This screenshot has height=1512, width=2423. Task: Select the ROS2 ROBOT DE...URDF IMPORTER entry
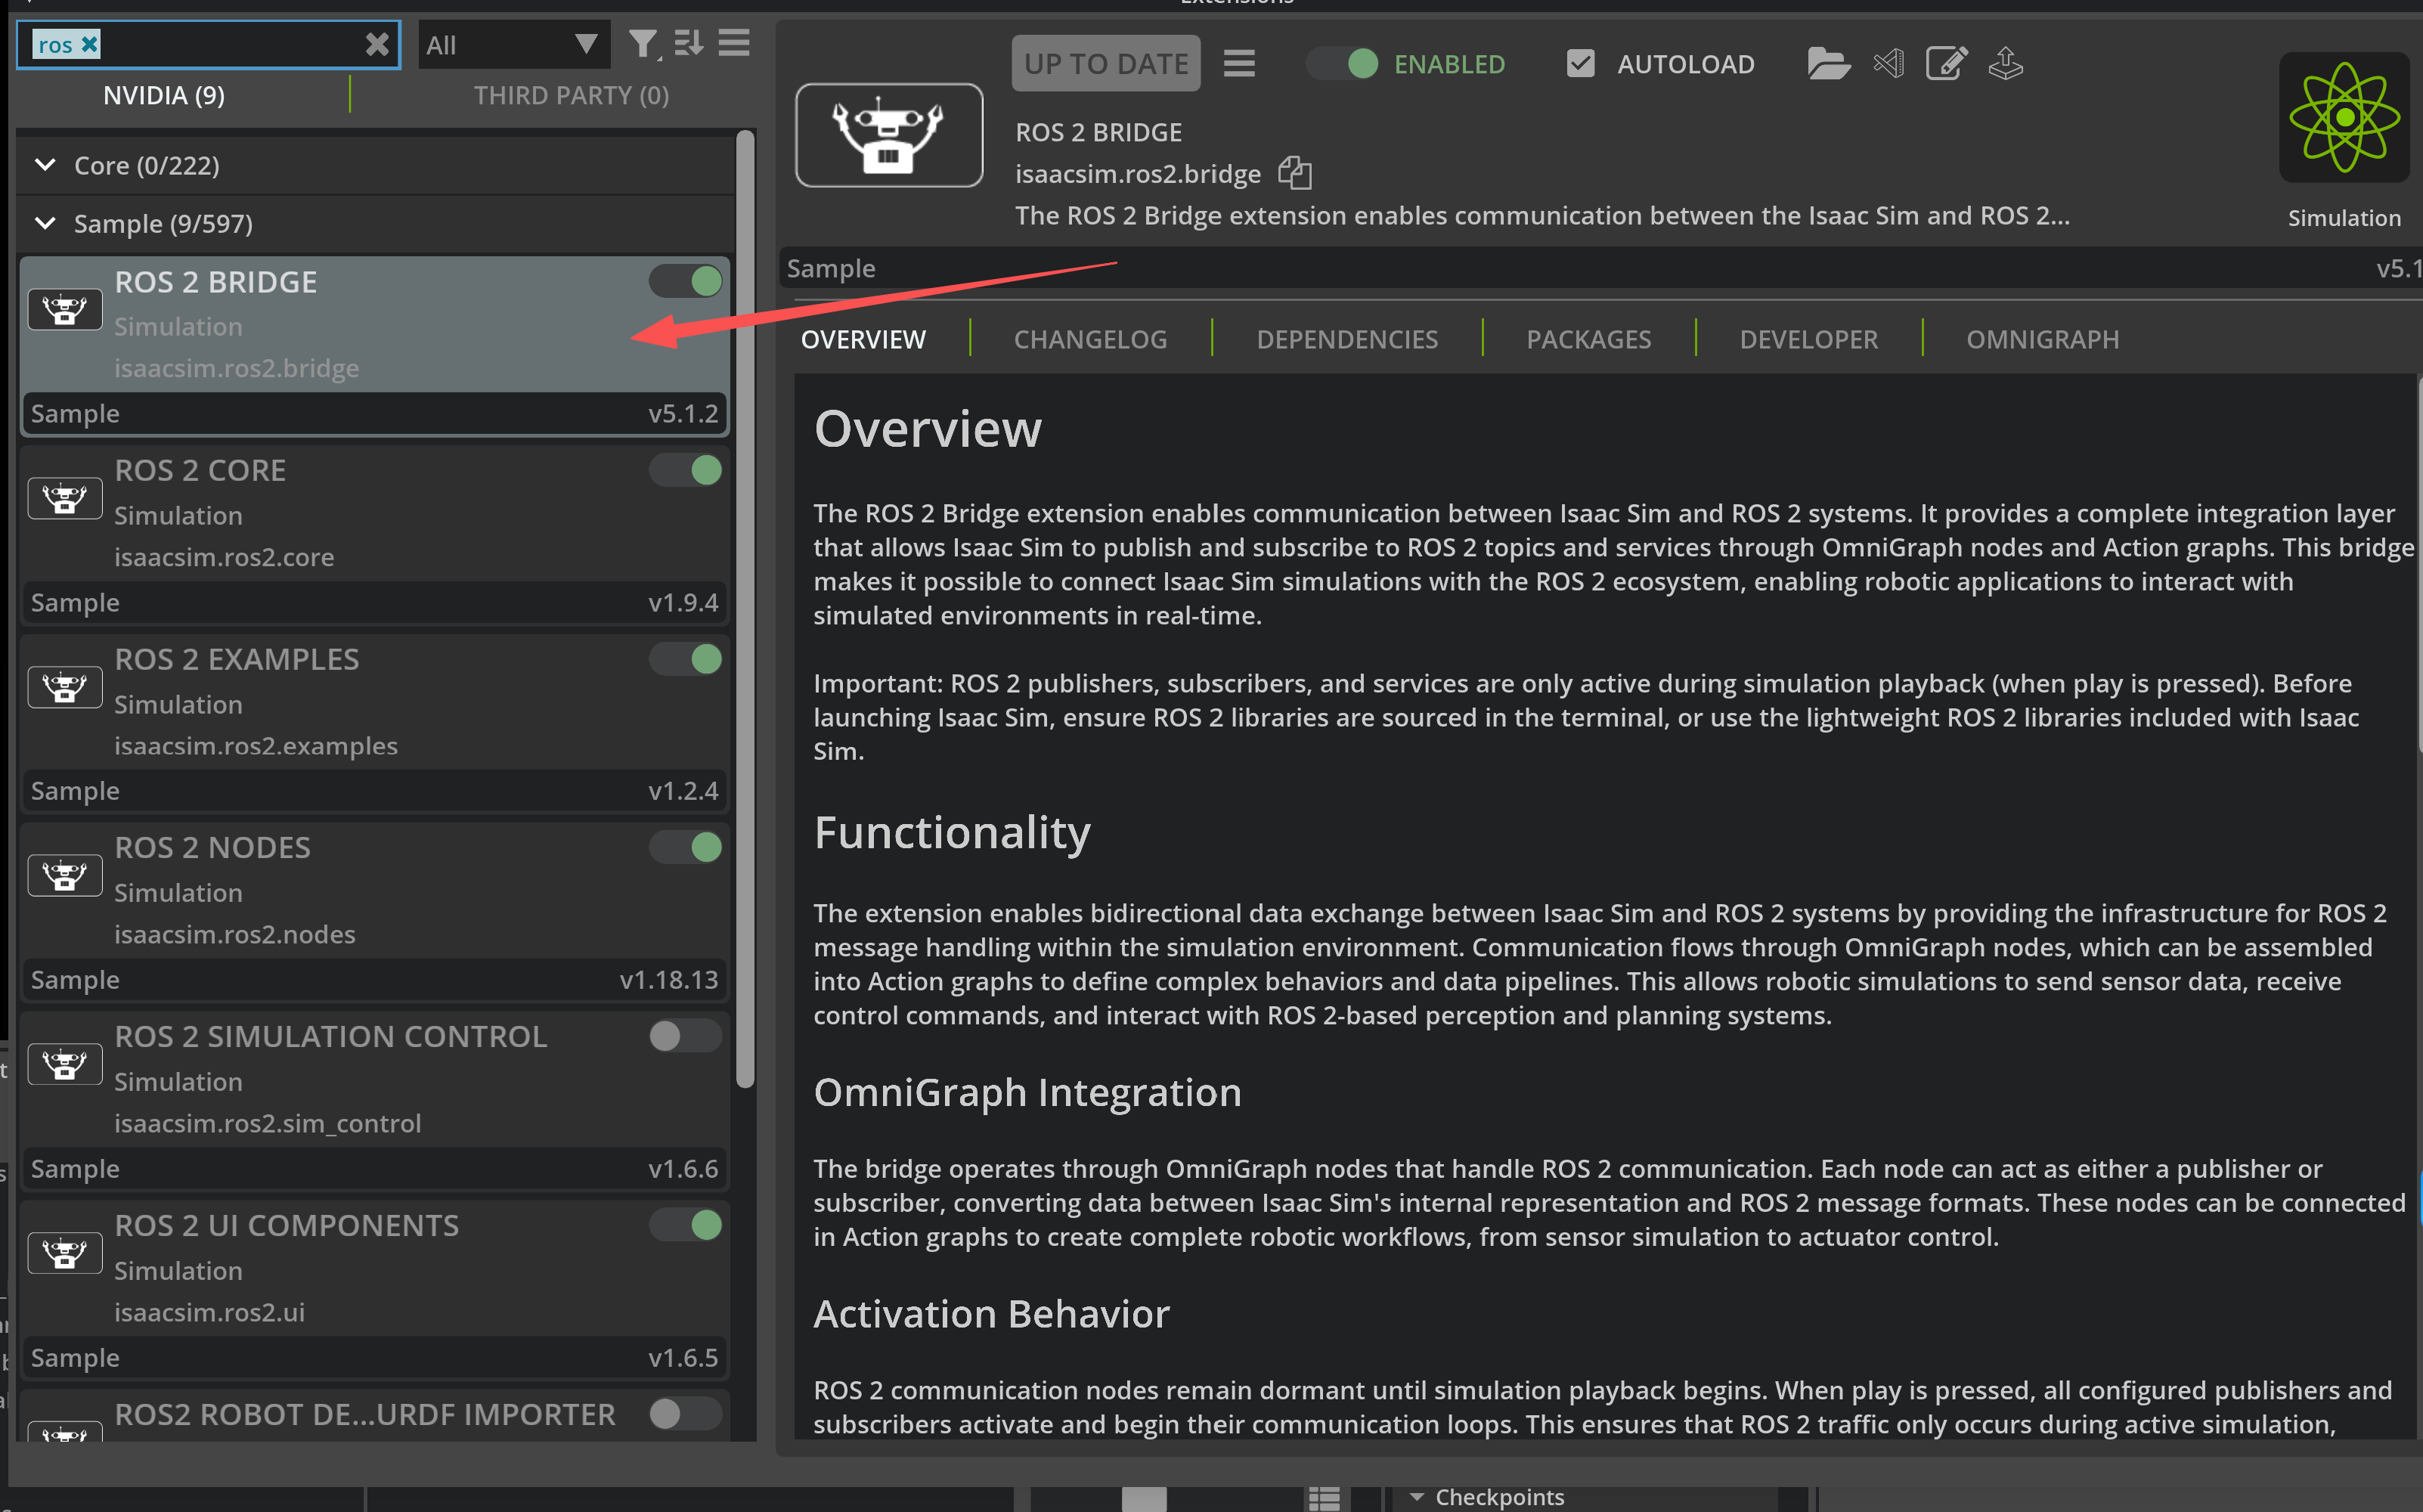click(375, 1415)
